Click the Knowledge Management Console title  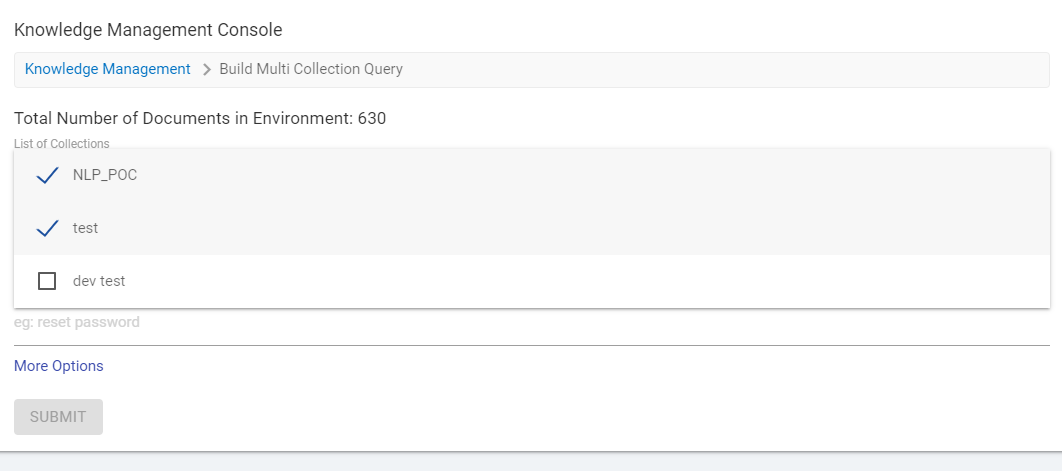click(148, 30)
